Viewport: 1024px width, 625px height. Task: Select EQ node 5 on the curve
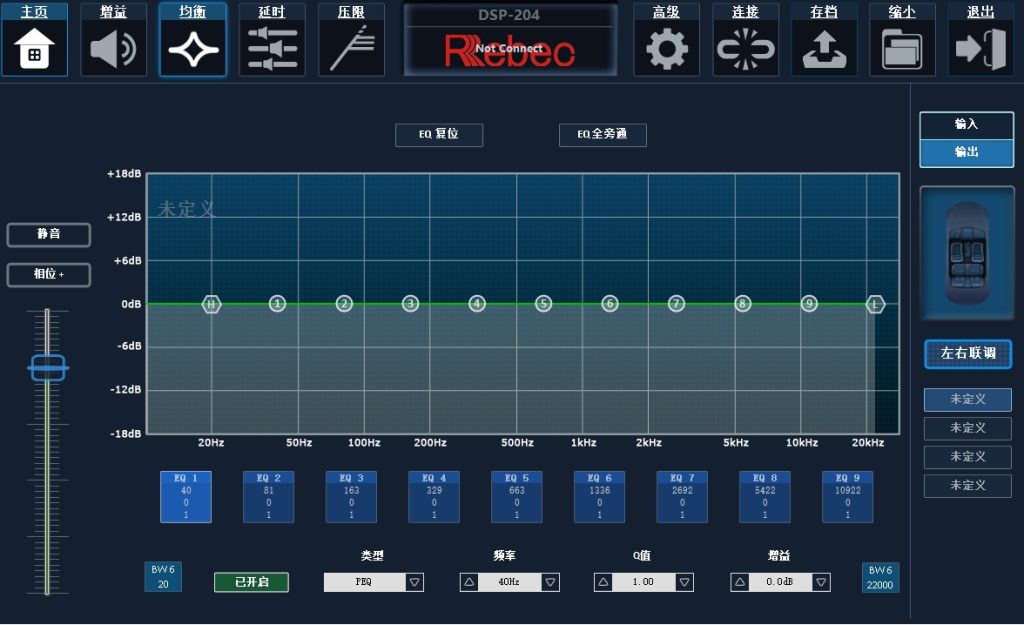[x=543, y=304]
